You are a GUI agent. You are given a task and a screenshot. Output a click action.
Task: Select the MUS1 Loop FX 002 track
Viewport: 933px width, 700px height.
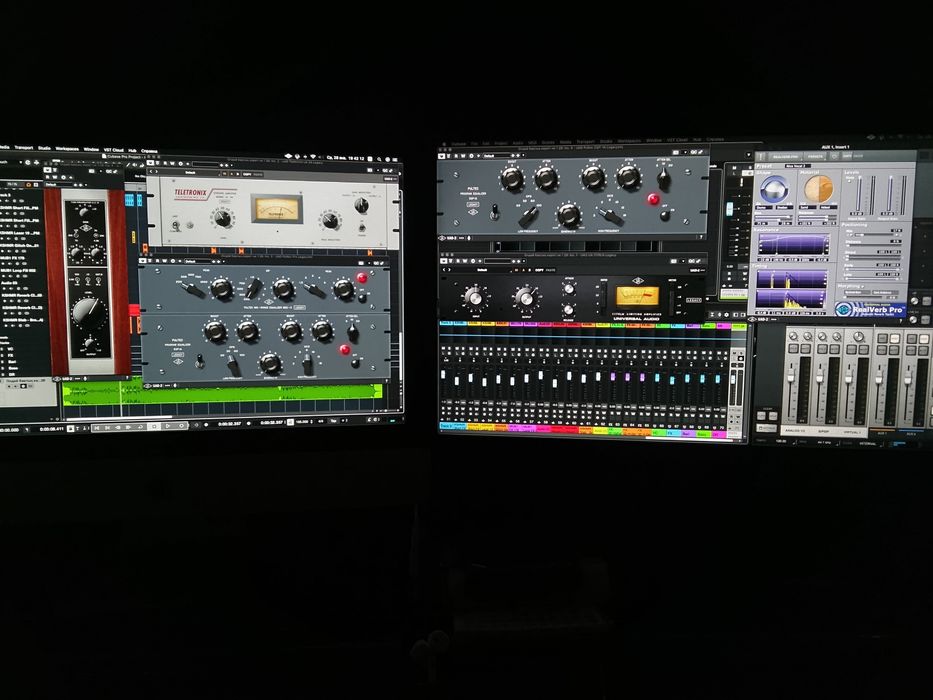[x=20, y=270]
